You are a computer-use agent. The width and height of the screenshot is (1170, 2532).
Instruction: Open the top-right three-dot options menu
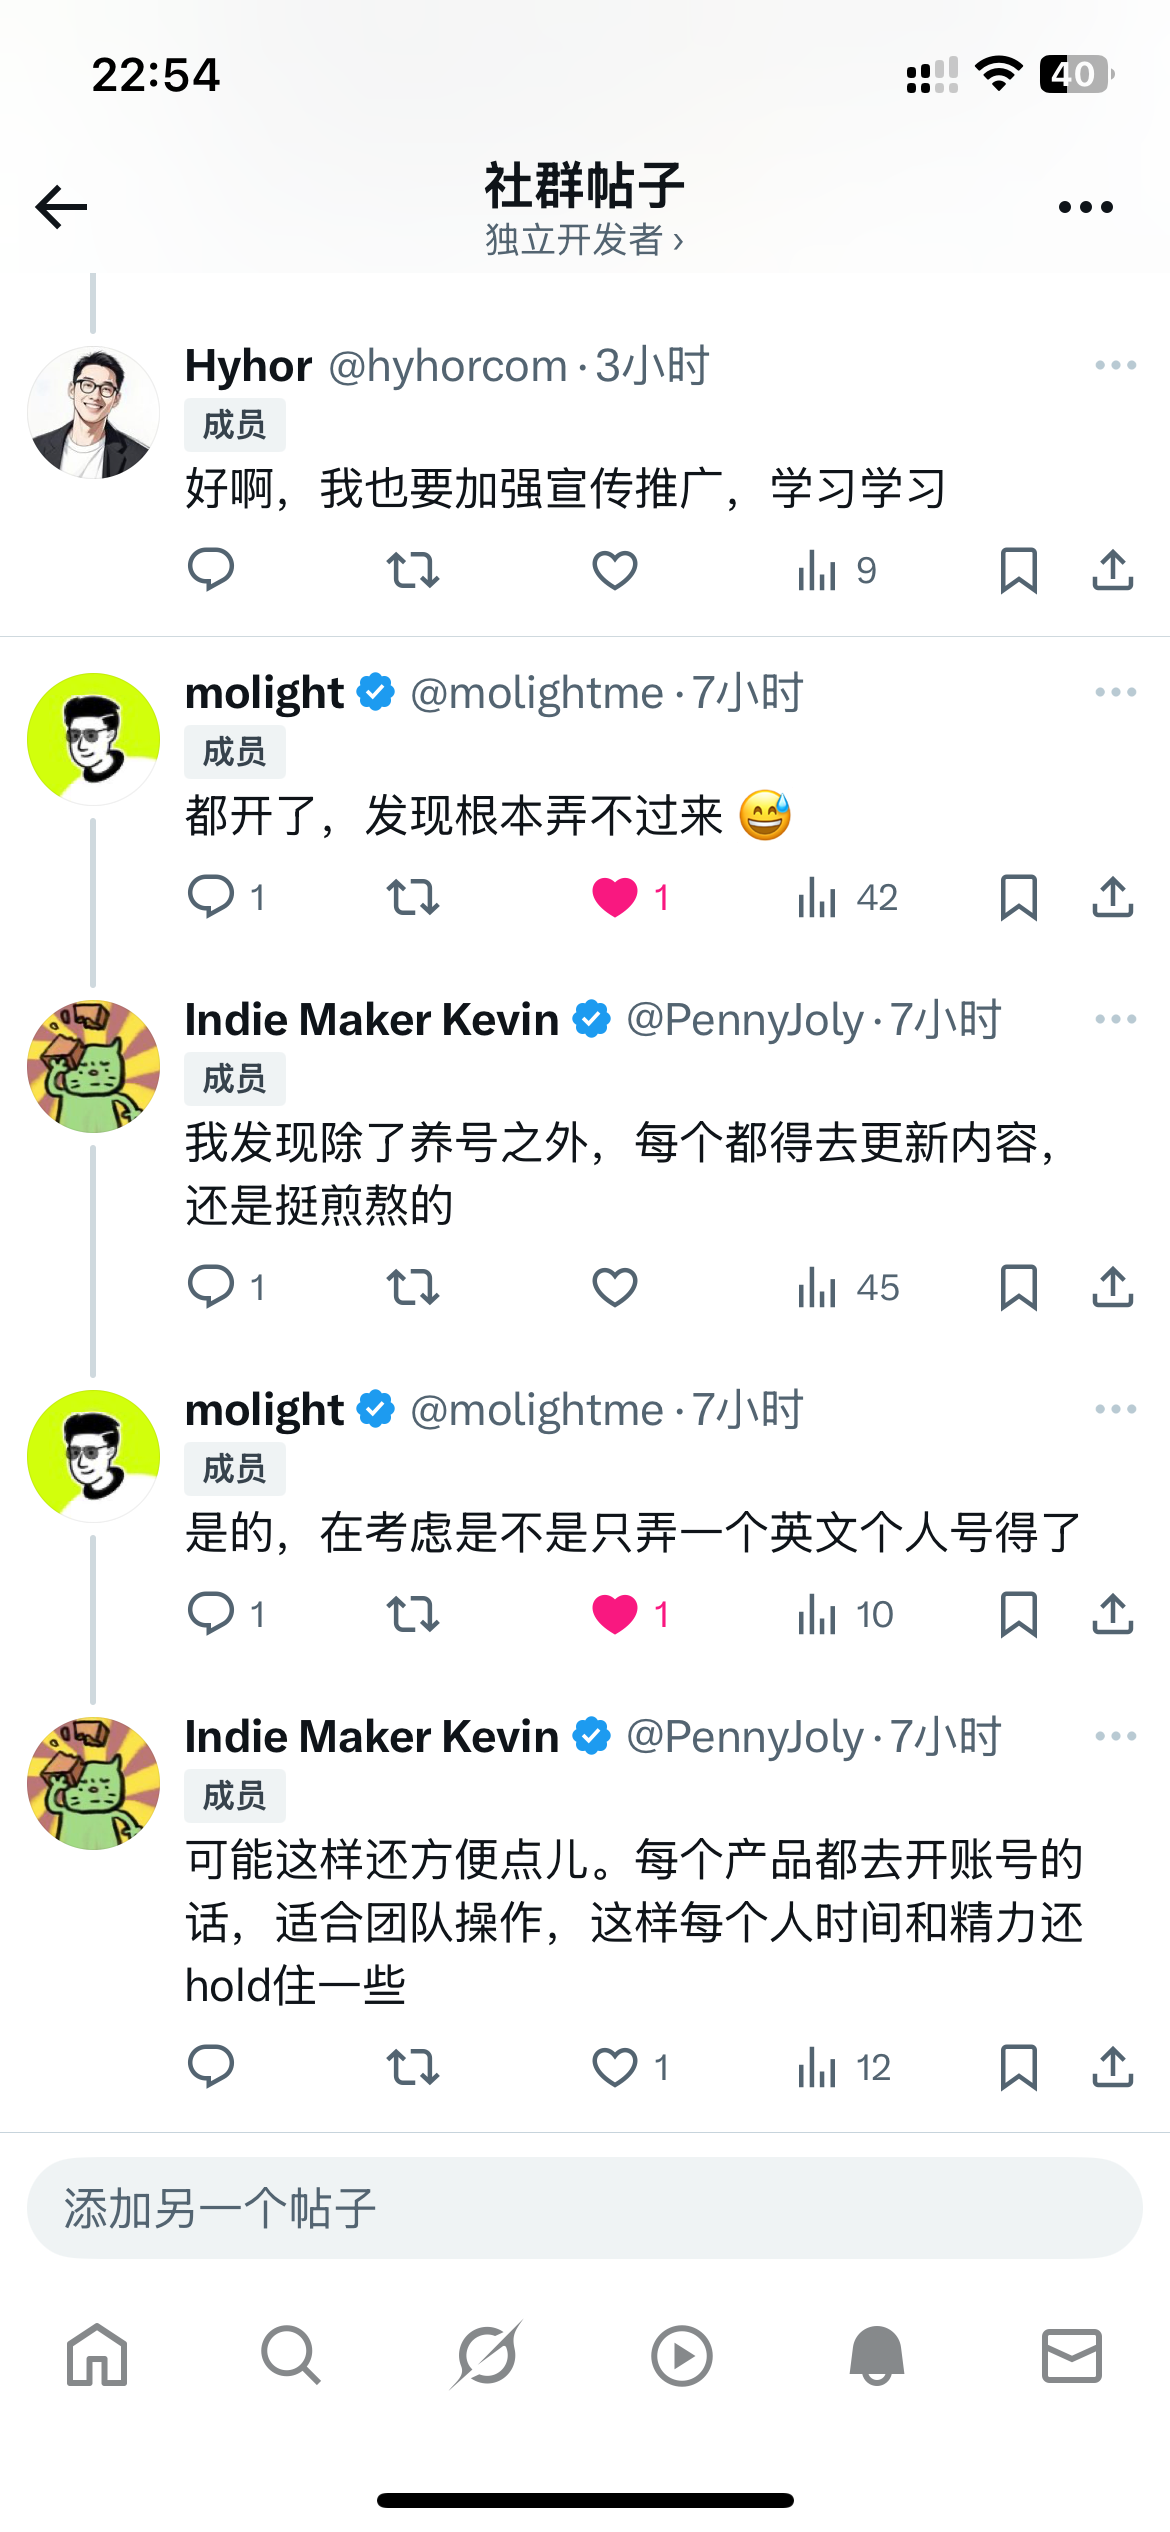pyautogui.click(x=1085, y=207)
